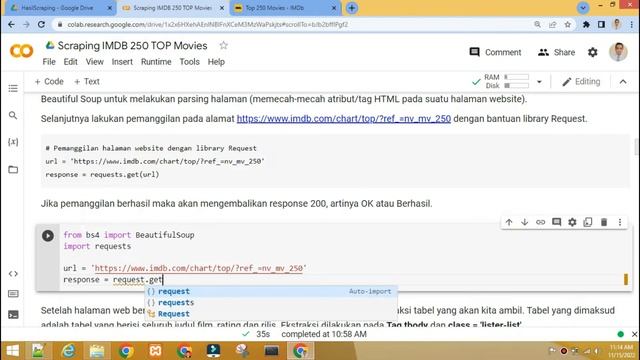Image resolution: width=640 pixels, height=360 pixels.
Task: Click the Colab CO logo
Action: point(21,51)
